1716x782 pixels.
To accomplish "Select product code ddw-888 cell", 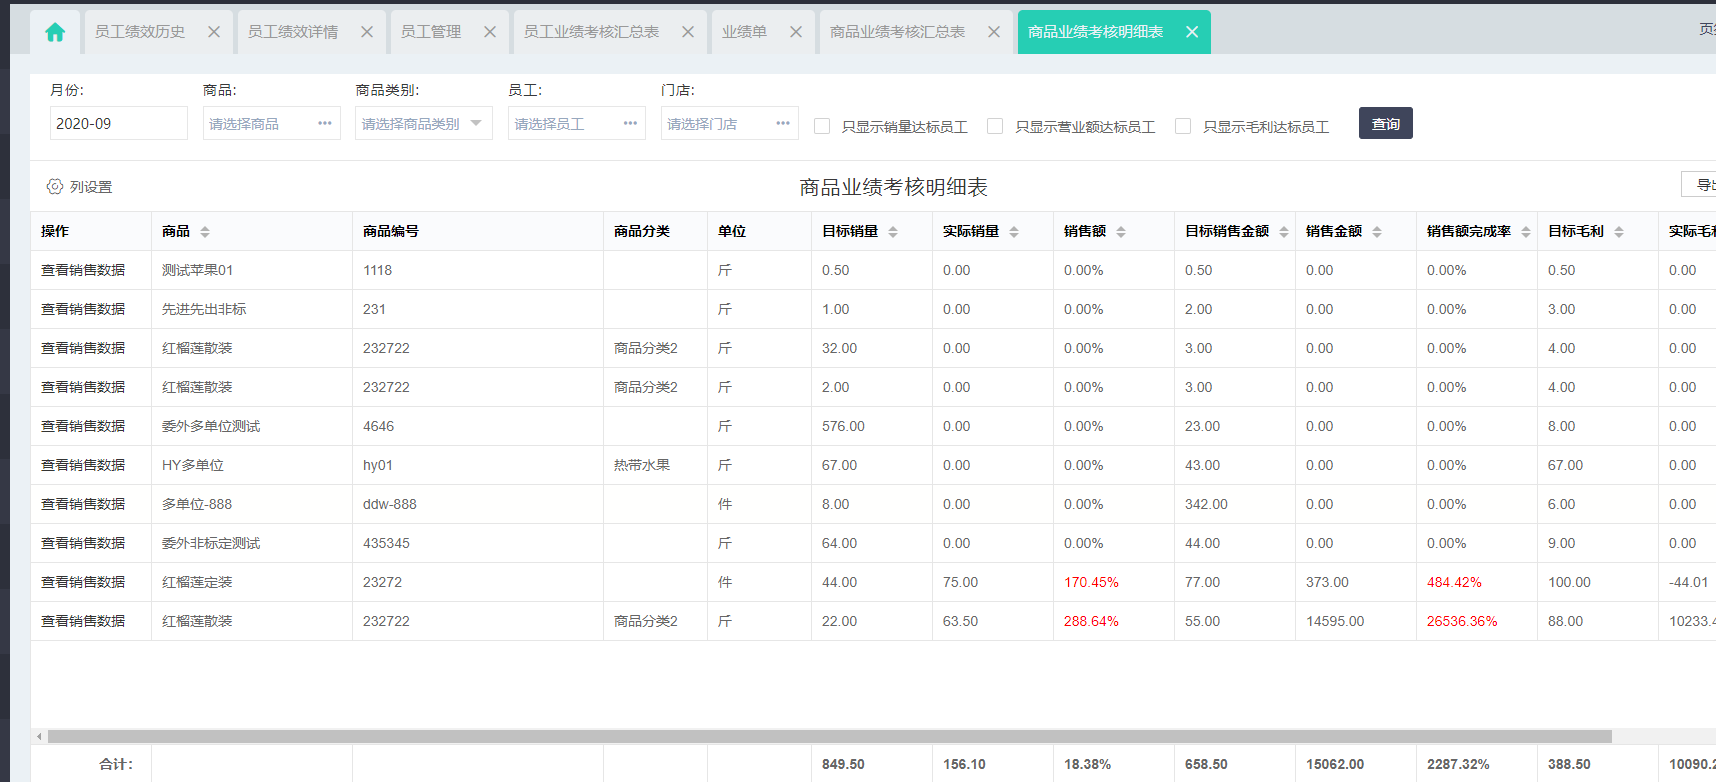I will click(x=478, y=504).
